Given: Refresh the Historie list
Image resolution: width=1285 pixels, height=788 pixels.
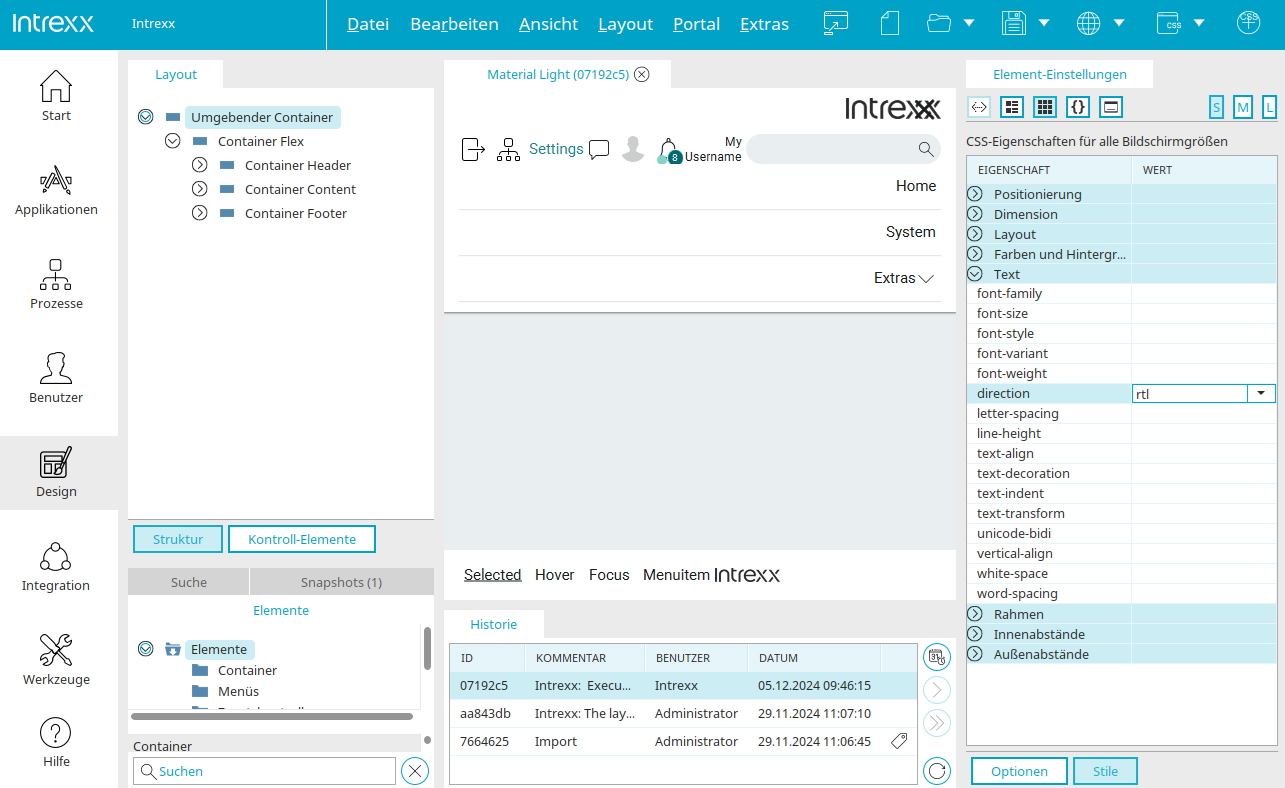Looking at the screenshot, I should click(937, 770).
